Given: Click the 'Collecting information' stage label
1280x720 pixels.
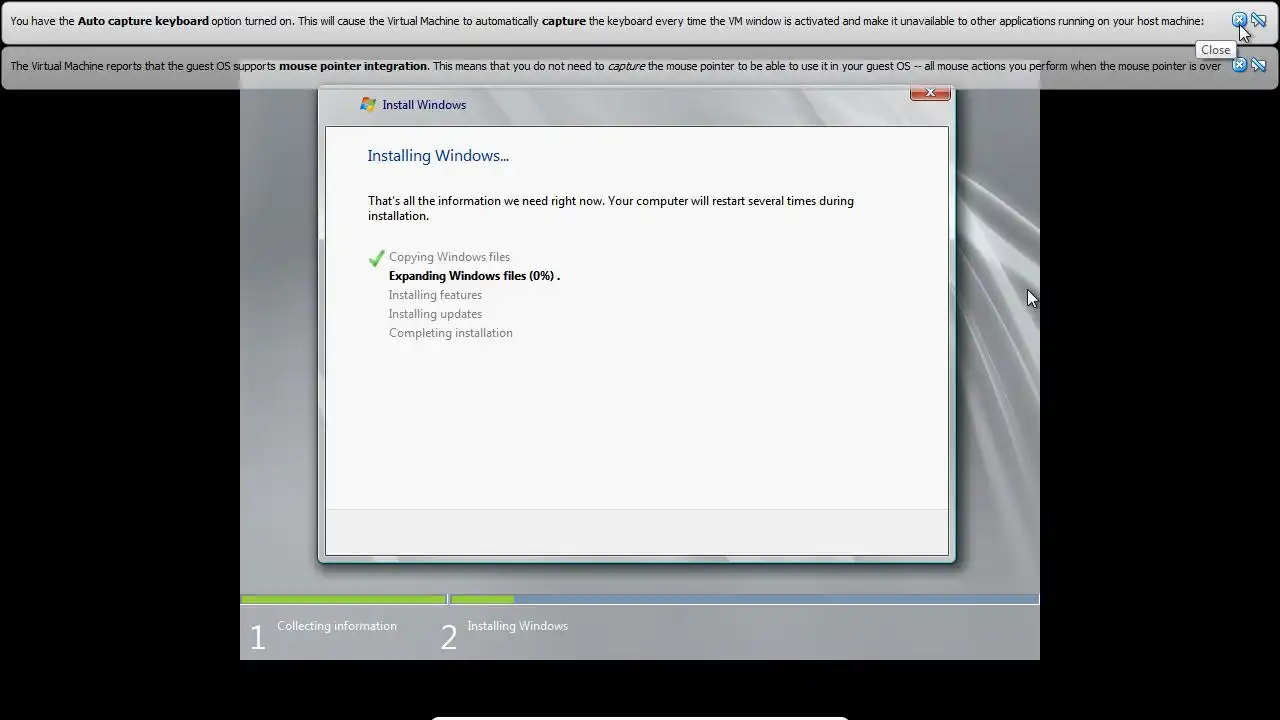Looking at the screenshot, I should pos(337,626).
